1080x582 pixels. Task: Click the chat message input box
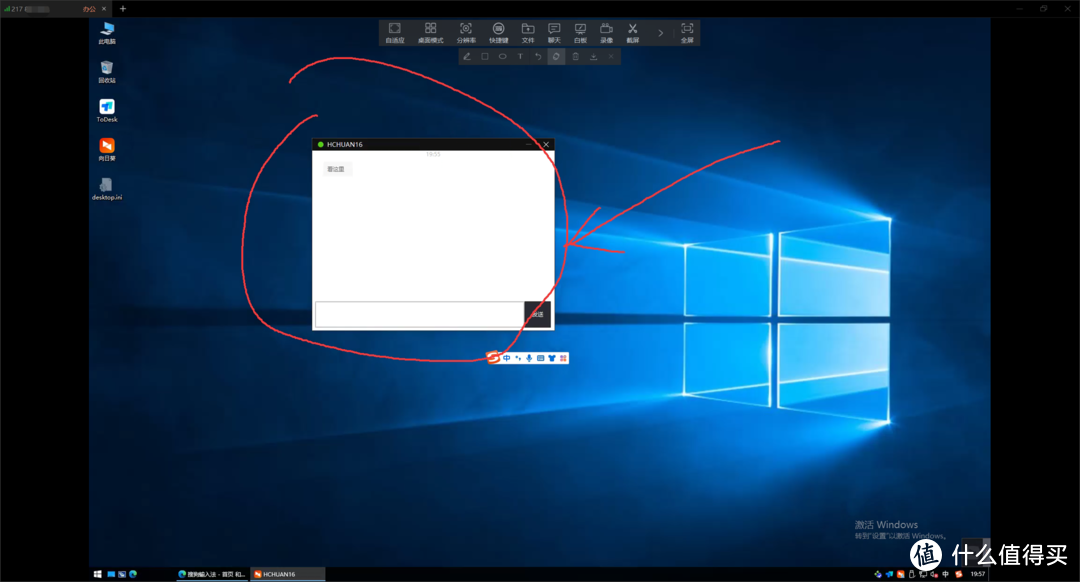[419, 314]
